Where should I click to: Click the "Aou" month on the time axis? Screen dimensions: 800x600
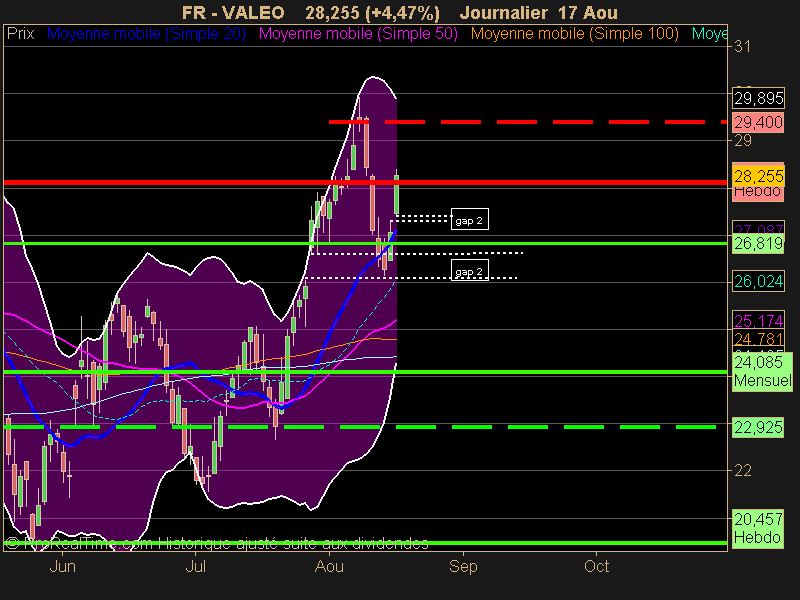(x=329, y=566)
